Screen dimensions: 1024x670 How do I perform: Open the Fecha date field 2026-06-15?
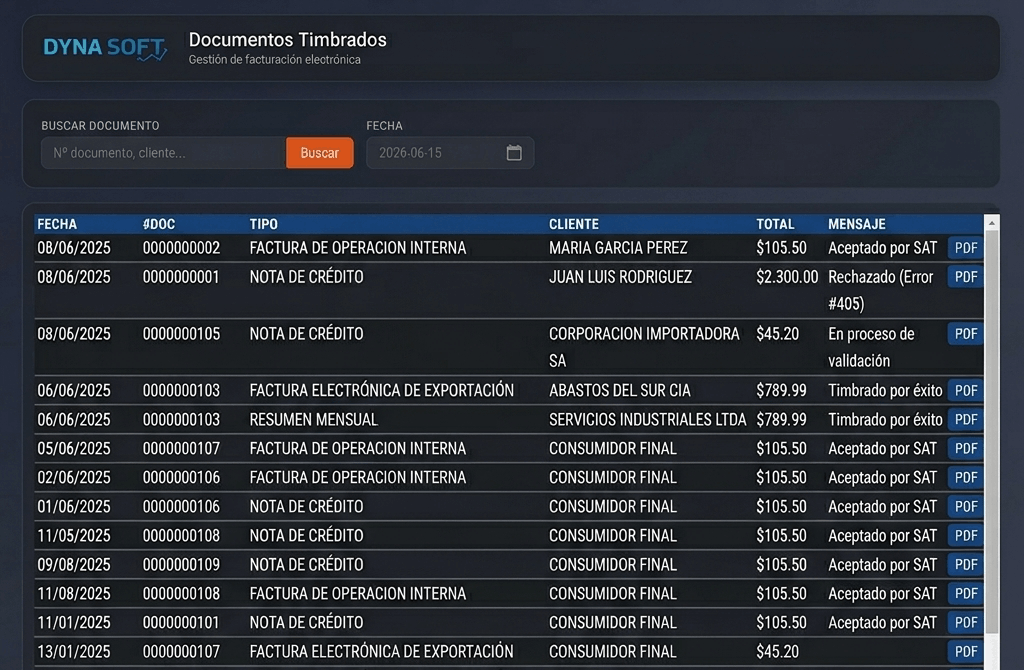point(450,153)
